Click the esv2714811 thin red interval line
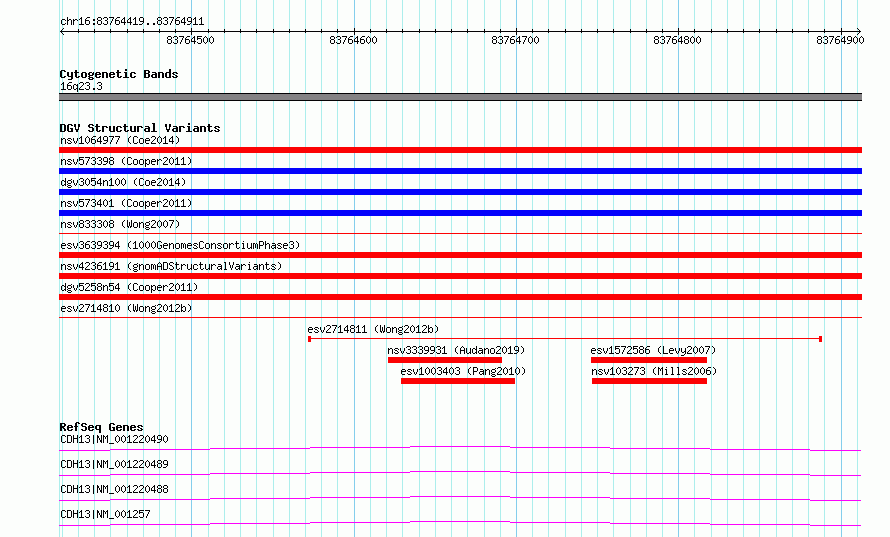890x537 pixels. (565, 339)
